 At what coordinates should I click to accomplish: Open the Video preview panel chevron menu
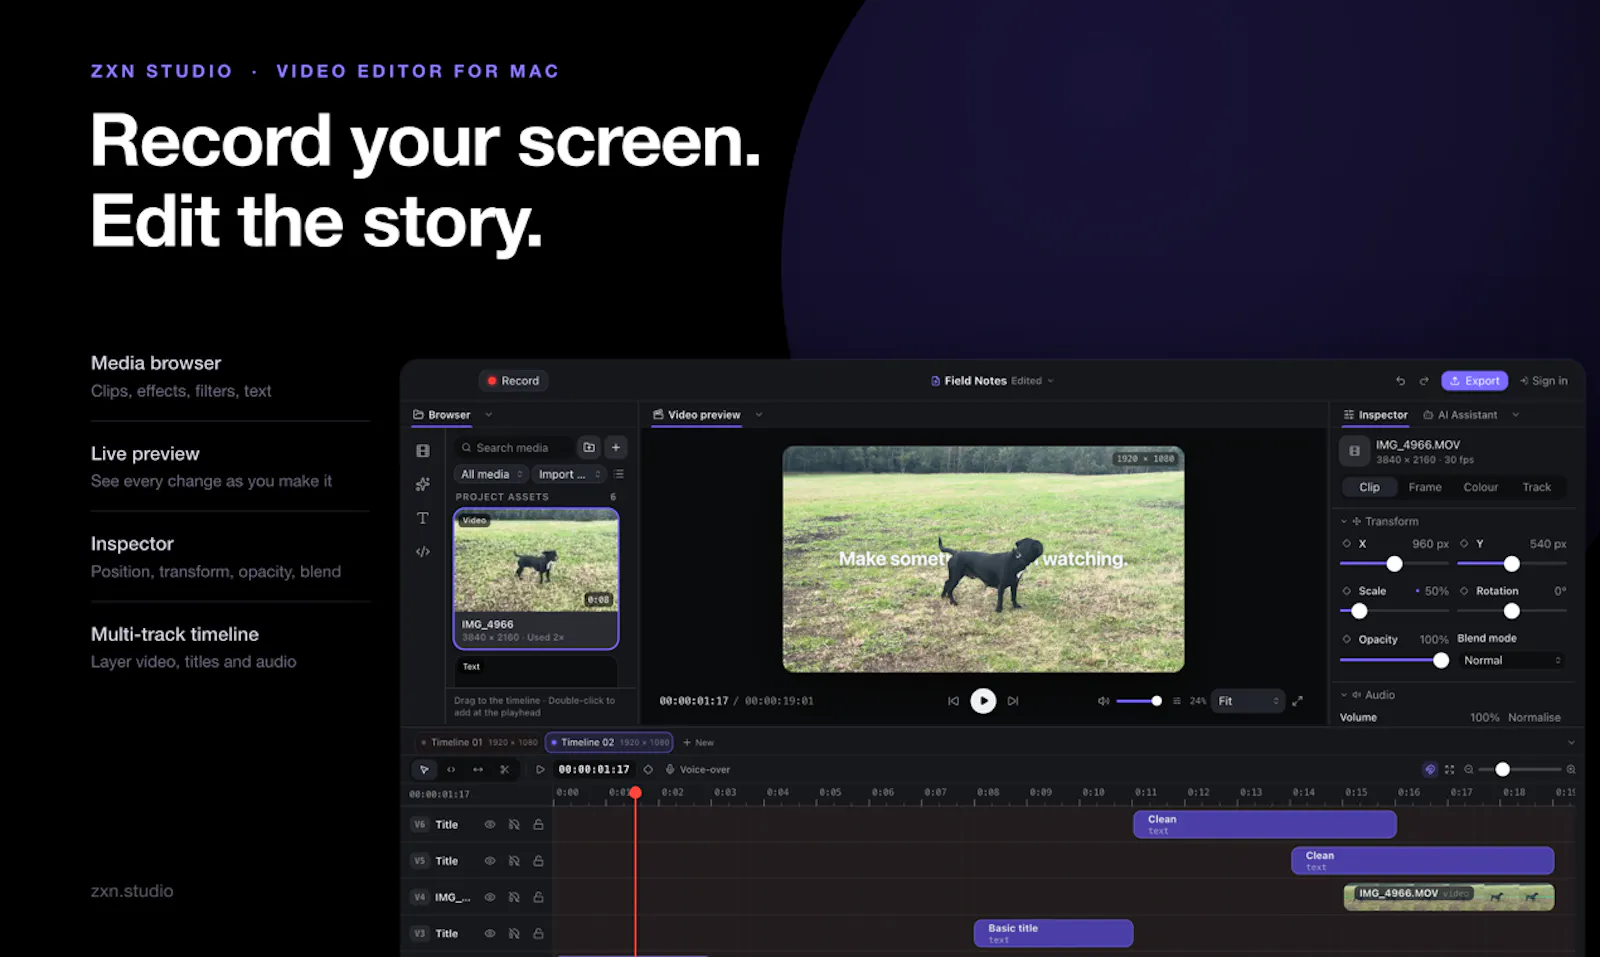(x=758, y=415)
